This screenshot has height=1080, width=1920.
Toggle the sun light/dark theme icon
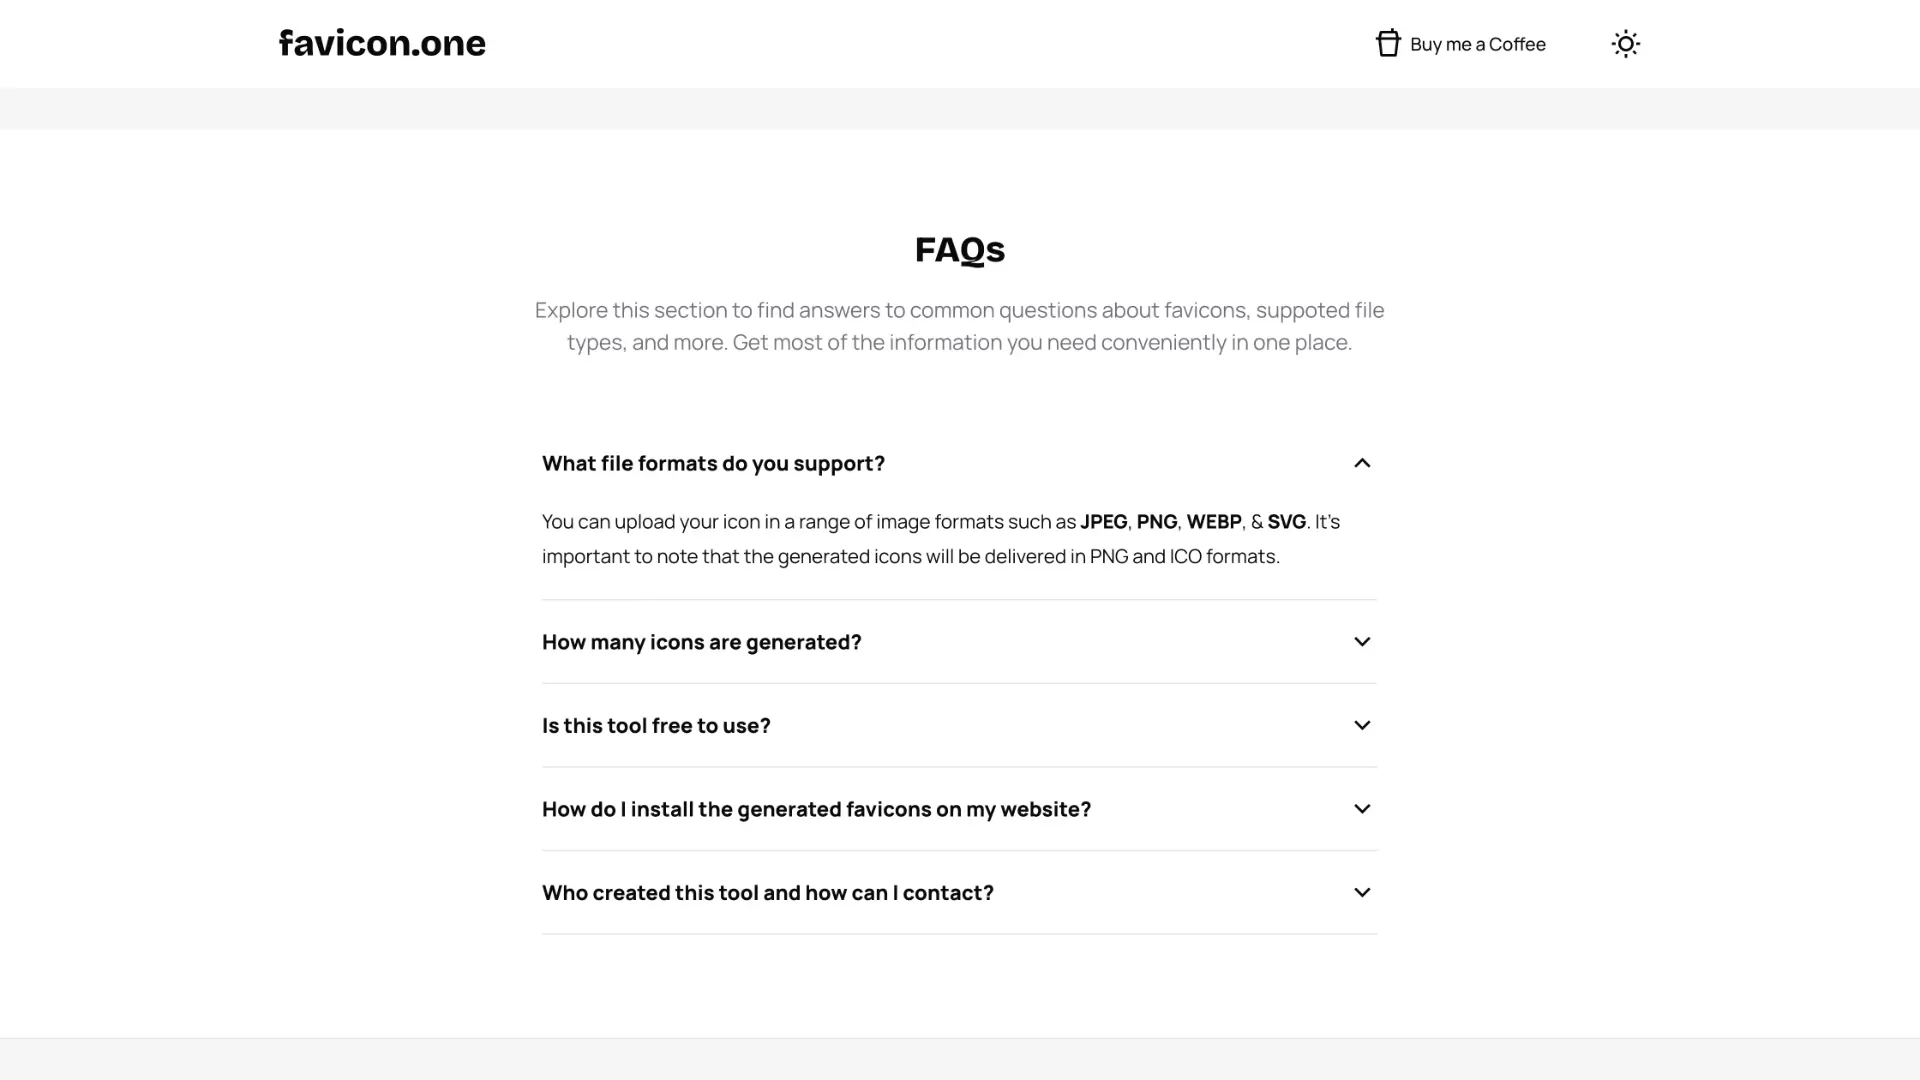(x=1625, y=44)
